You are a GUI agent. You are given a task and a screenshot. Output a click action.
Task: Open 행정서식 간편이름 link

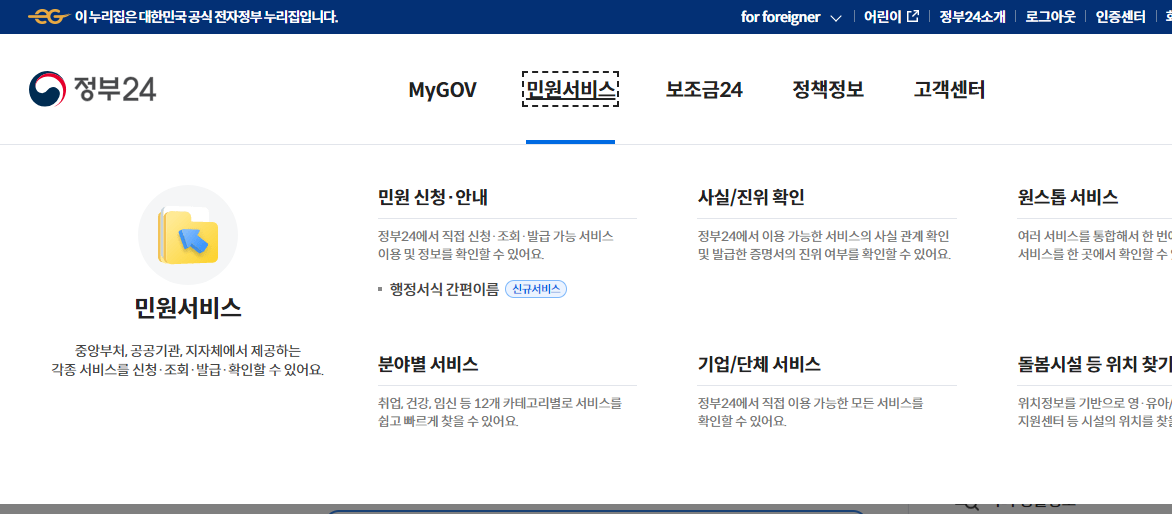444,289
